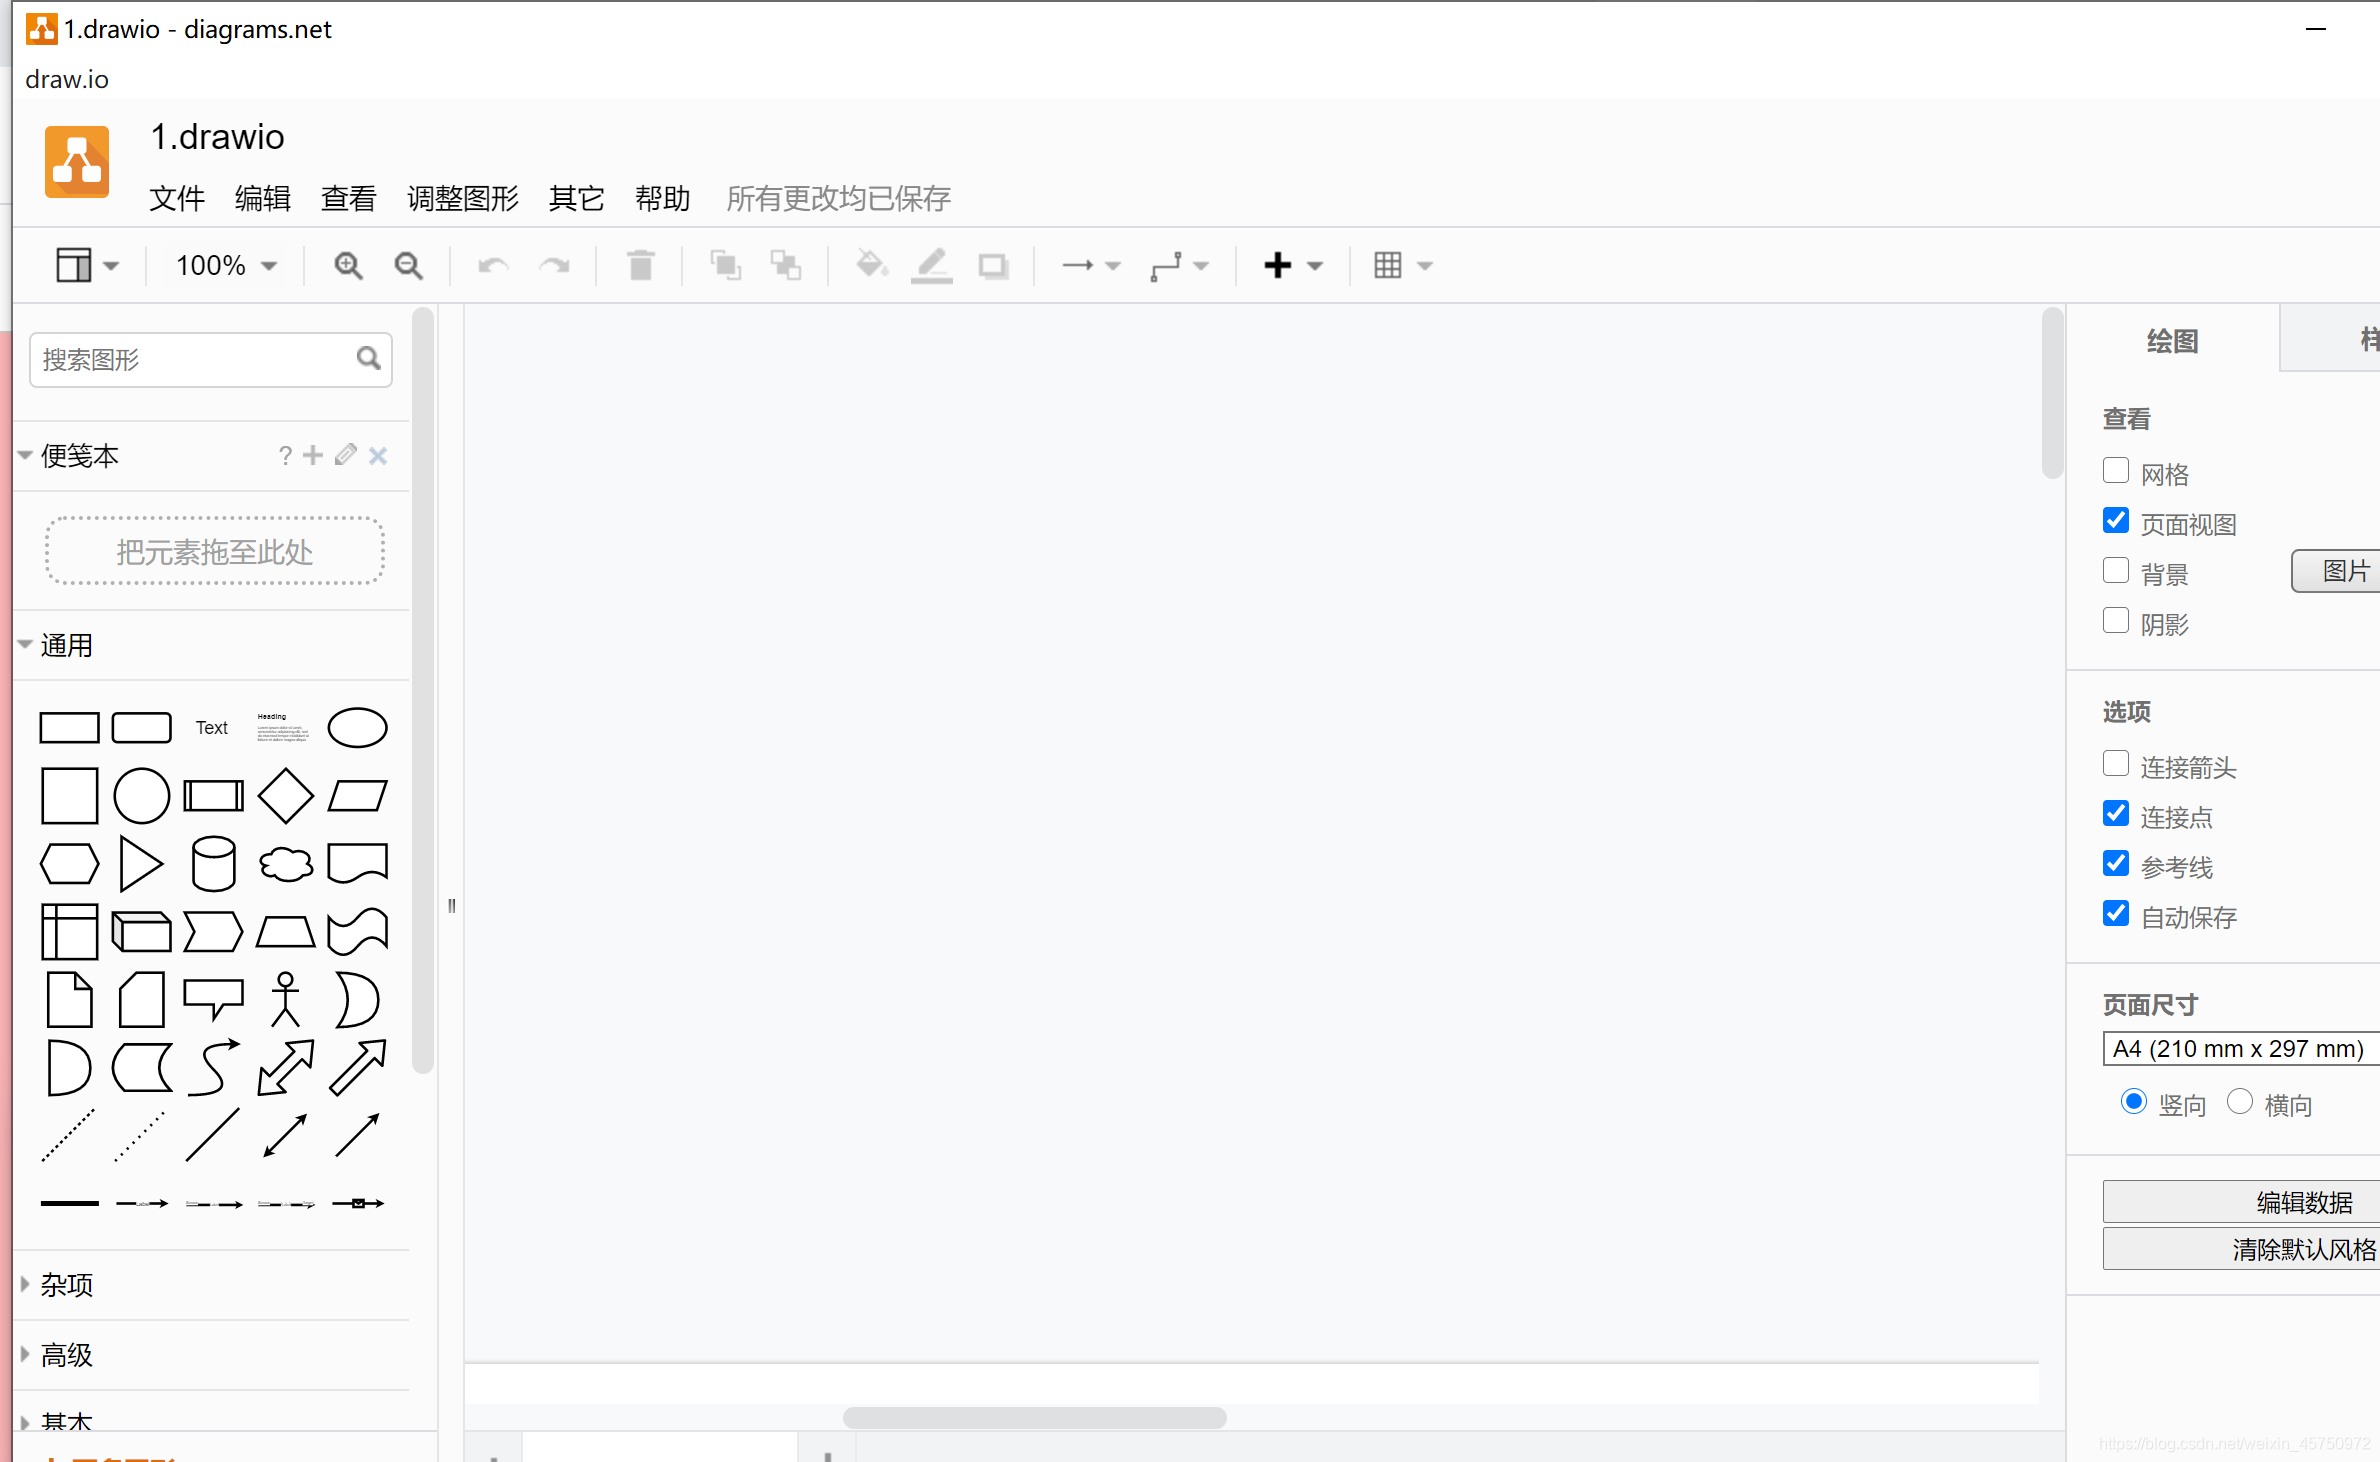
Task: Open the table grid dropdown
Action: coord(1403,265)
